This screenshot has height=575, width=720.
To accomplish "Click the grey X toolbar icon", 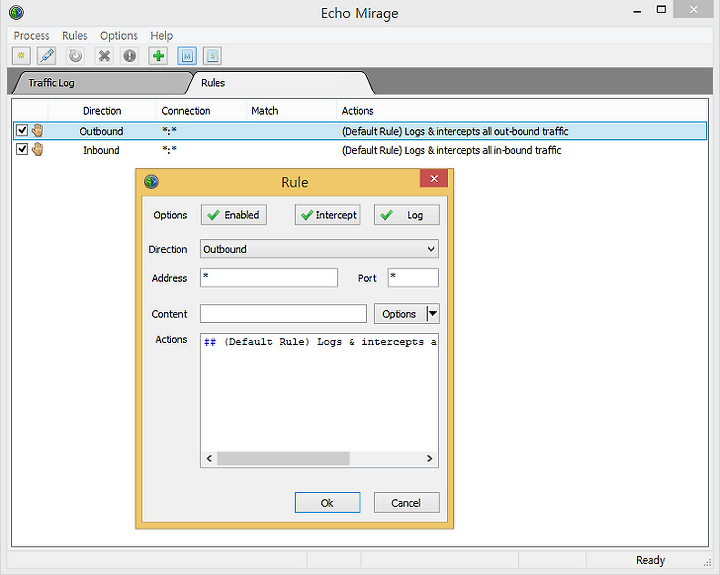I will click(x=104, y=56).
